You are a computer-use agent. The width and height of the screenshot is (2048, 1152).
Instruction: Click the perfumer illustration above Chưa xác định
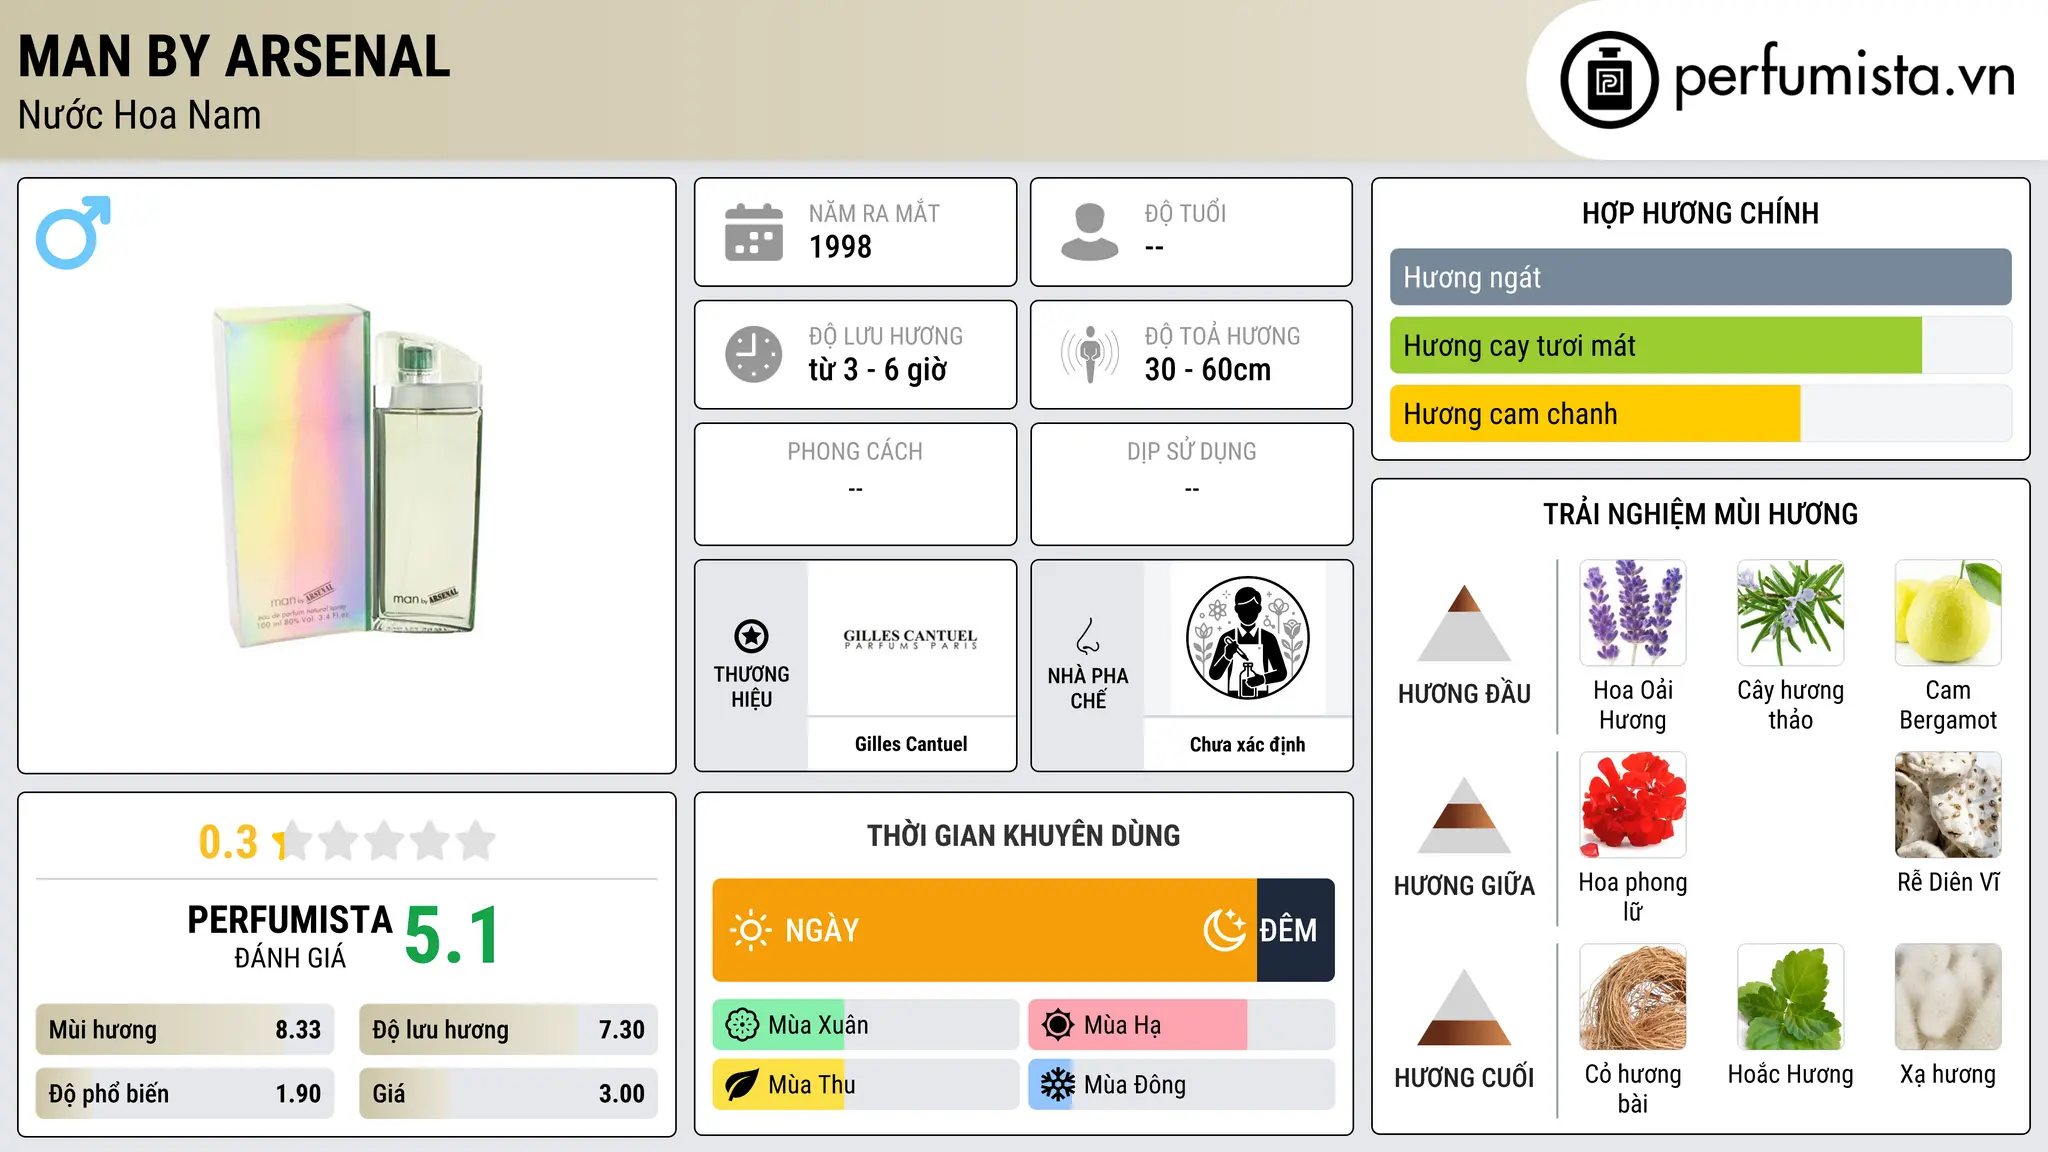[x=1247, y=638]
